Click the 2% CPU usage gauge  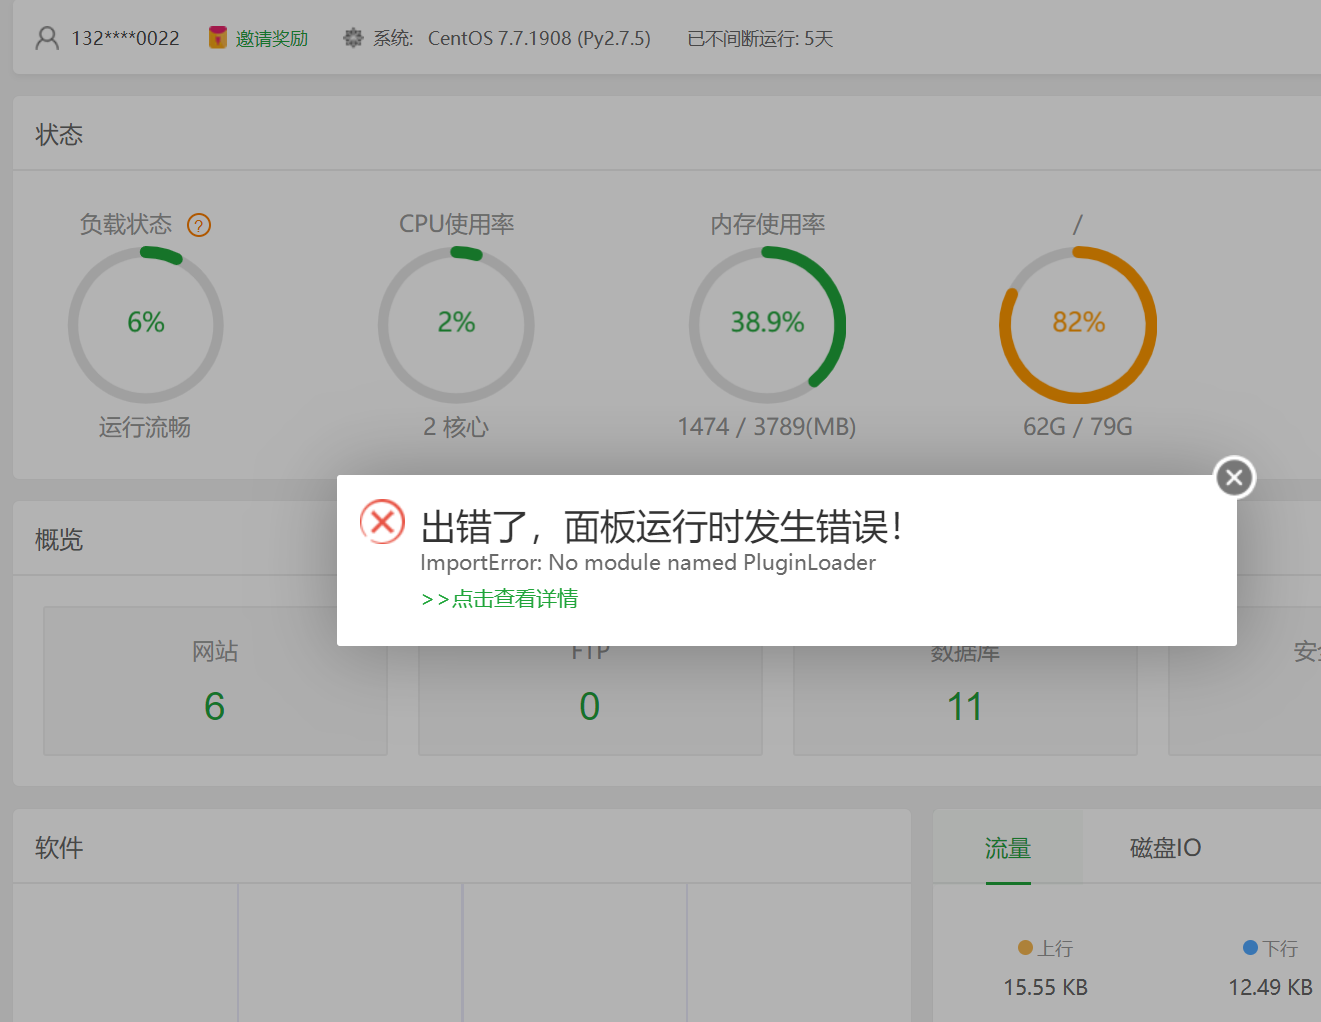pos(456,325)
